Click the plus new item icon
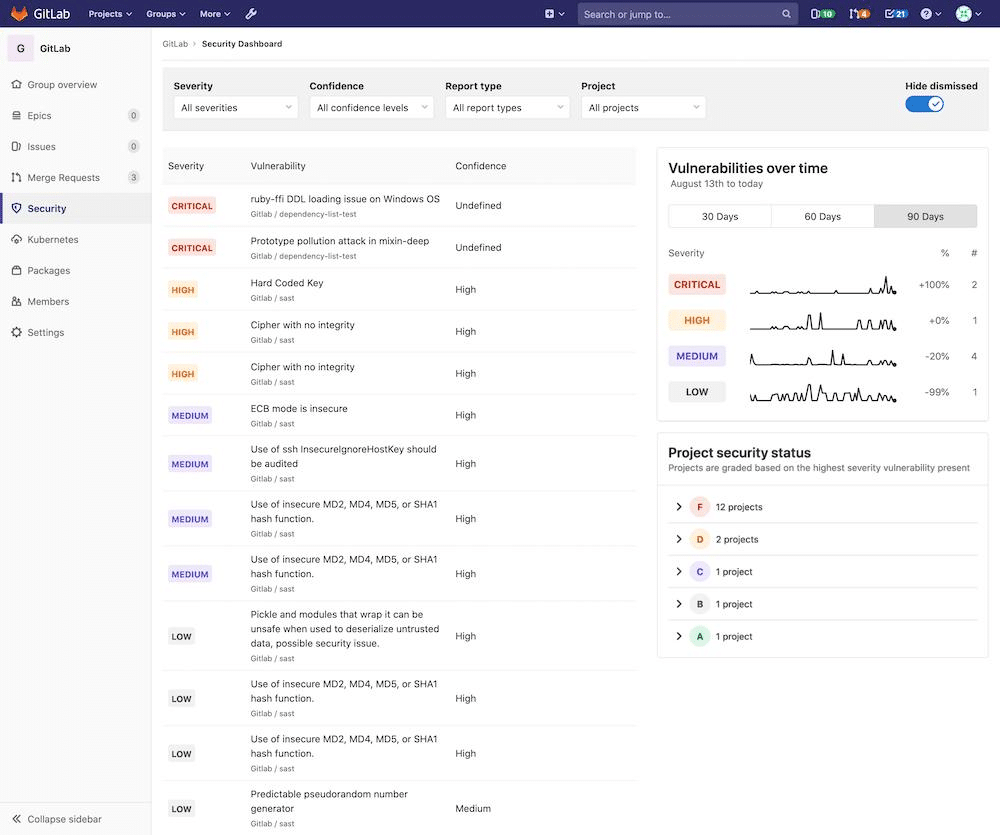Screen dimensions: 1000x835 click(x=549, y=13)
